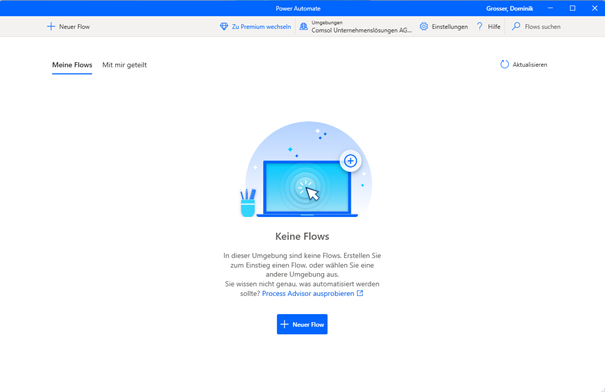Image resolution: width=605 pixels, height=392 pixels.
Task: Click the external link icon after Process Advisor
Action: [360, 293]
